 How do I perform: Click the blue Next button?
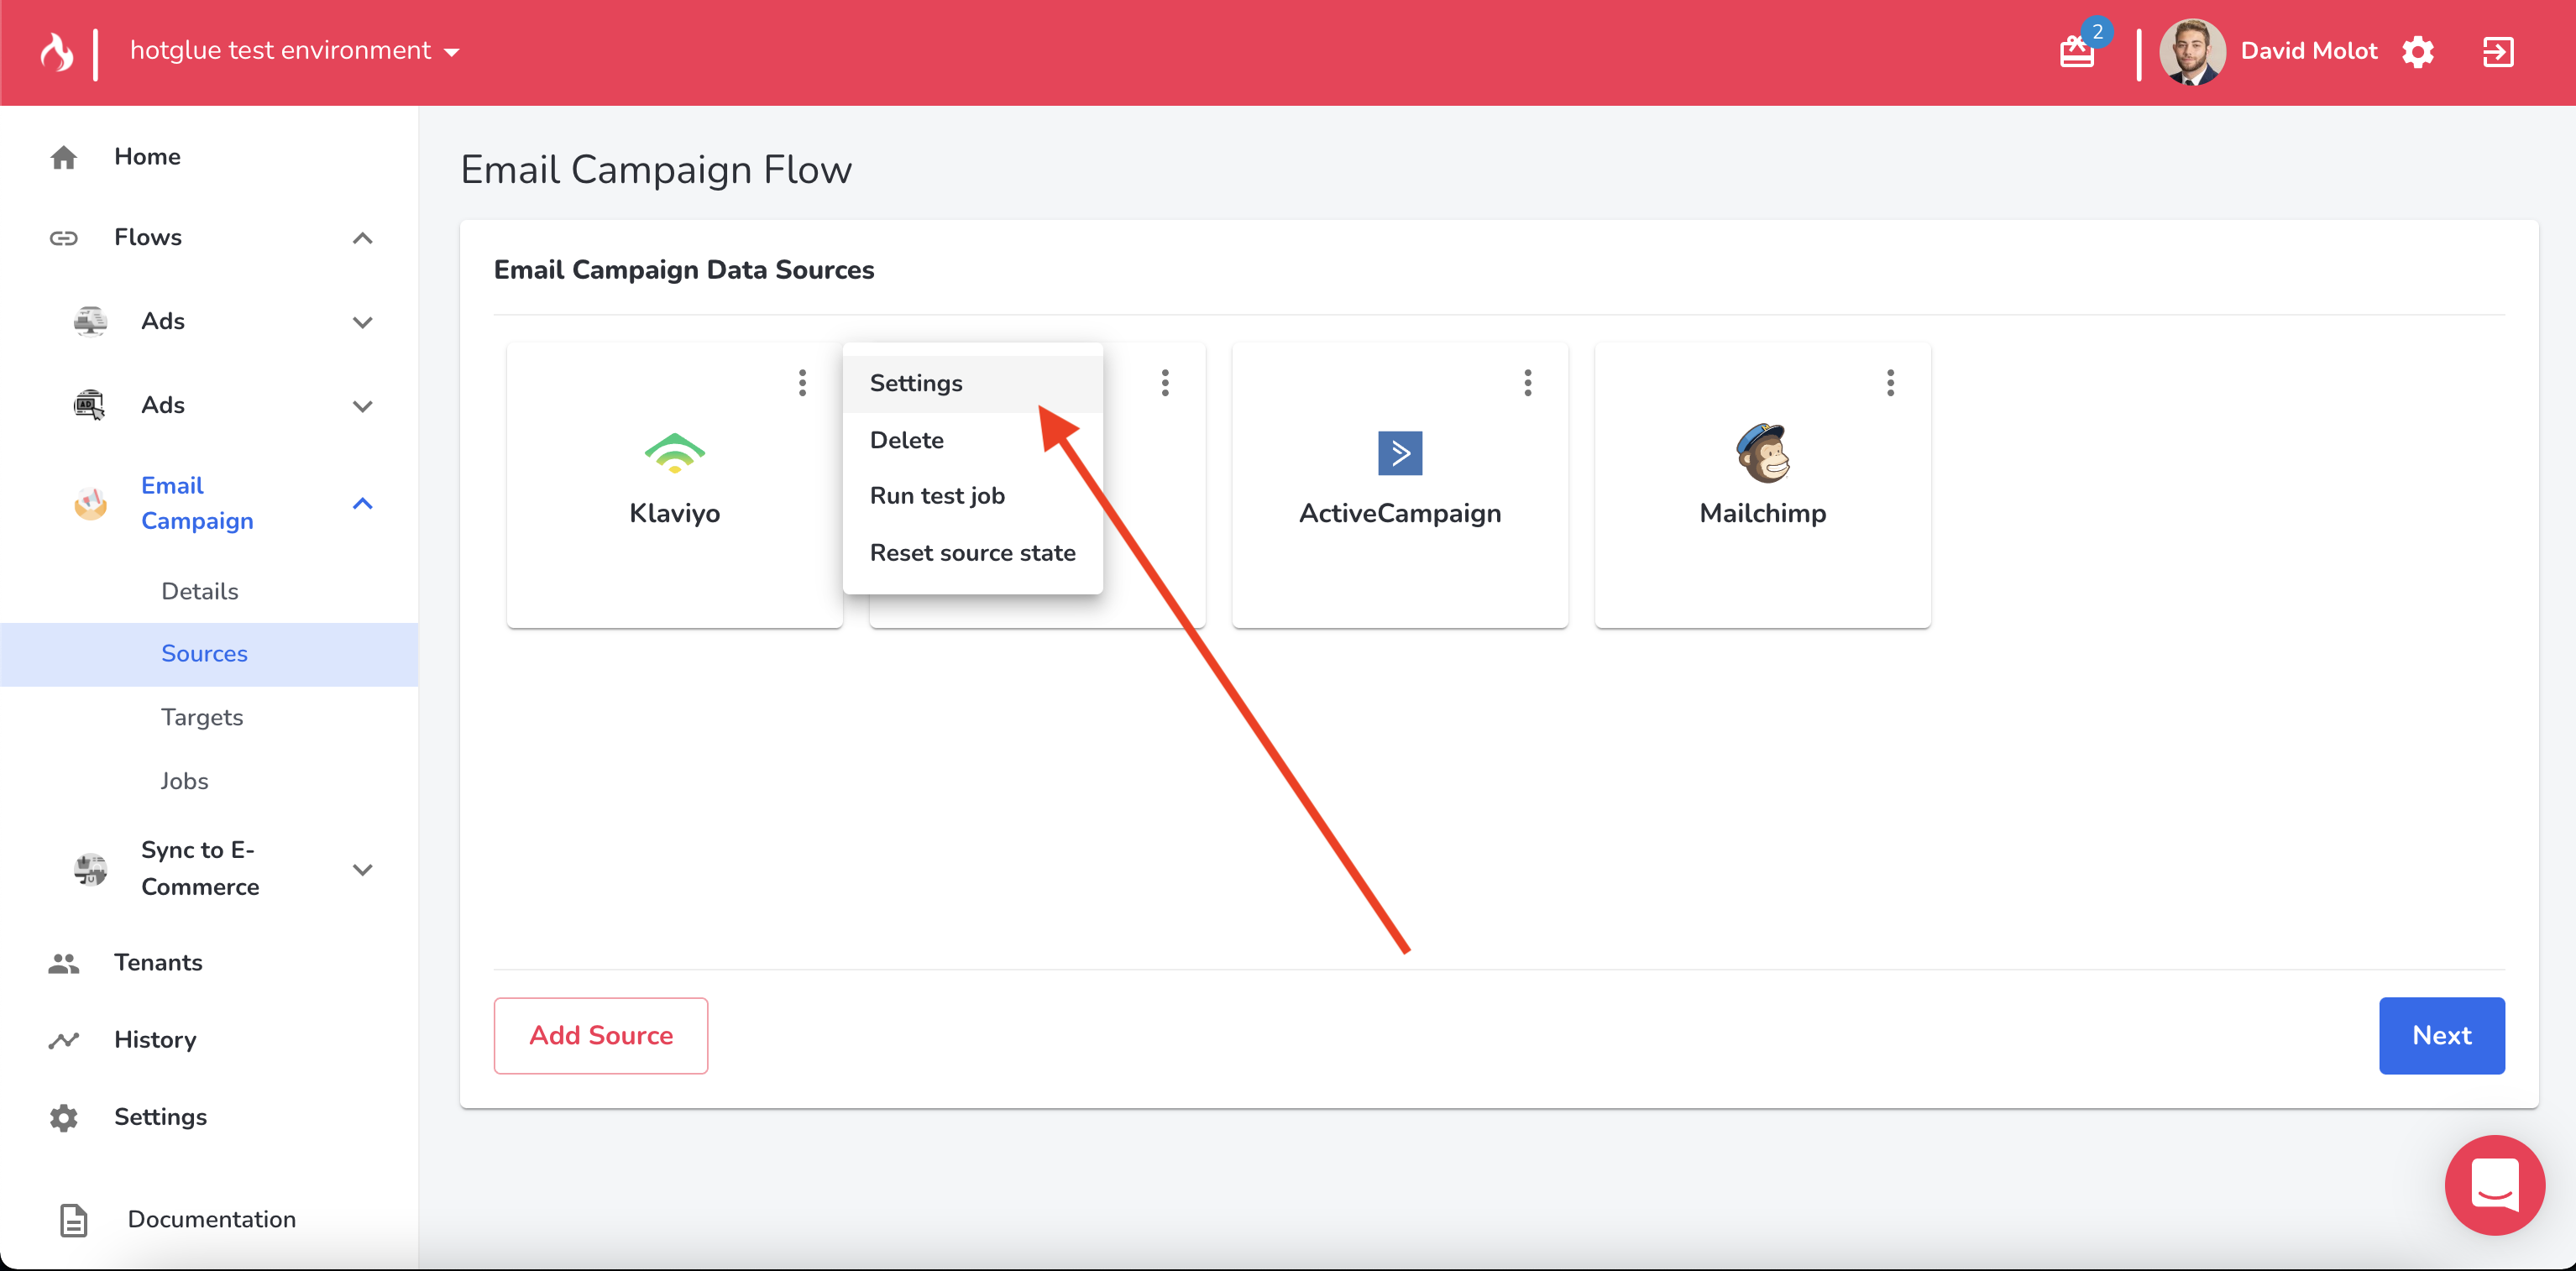coord(2440,1035)
